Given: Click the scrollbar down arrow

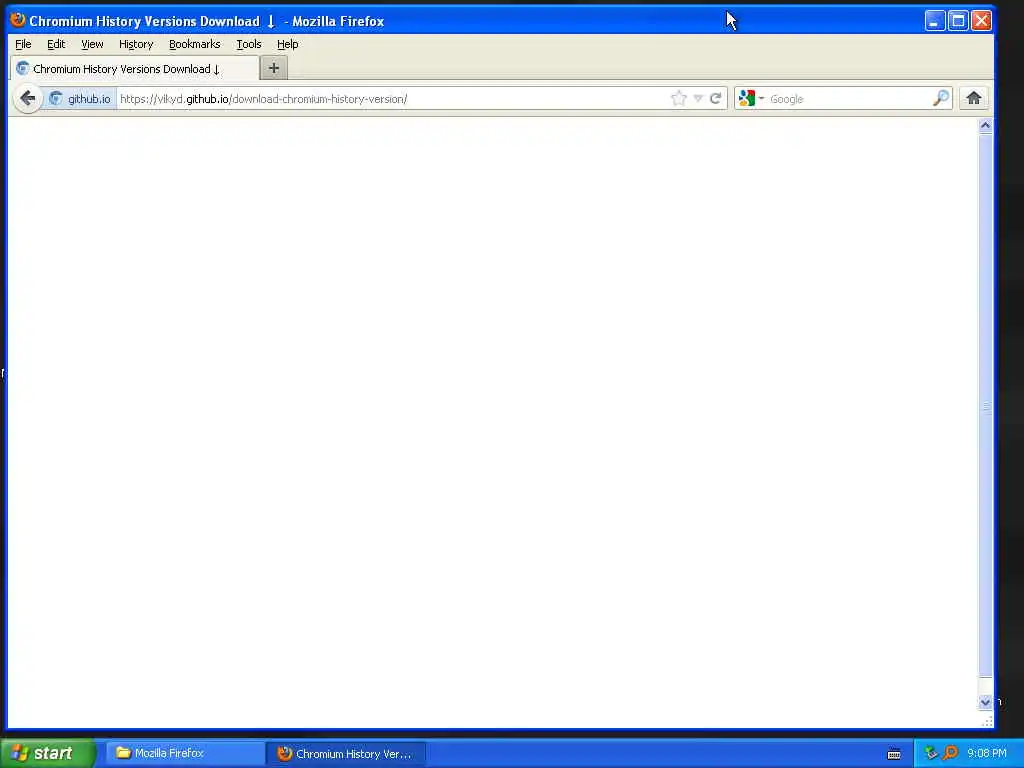Looking at the screenshot, I should coord(985,702).
